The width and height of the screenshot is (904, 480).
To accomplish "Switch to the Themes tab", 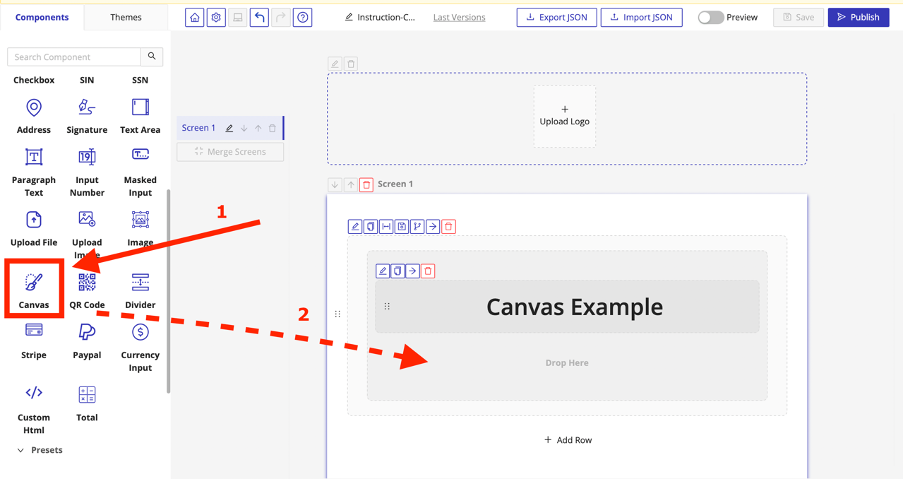I will coord(126,17).
